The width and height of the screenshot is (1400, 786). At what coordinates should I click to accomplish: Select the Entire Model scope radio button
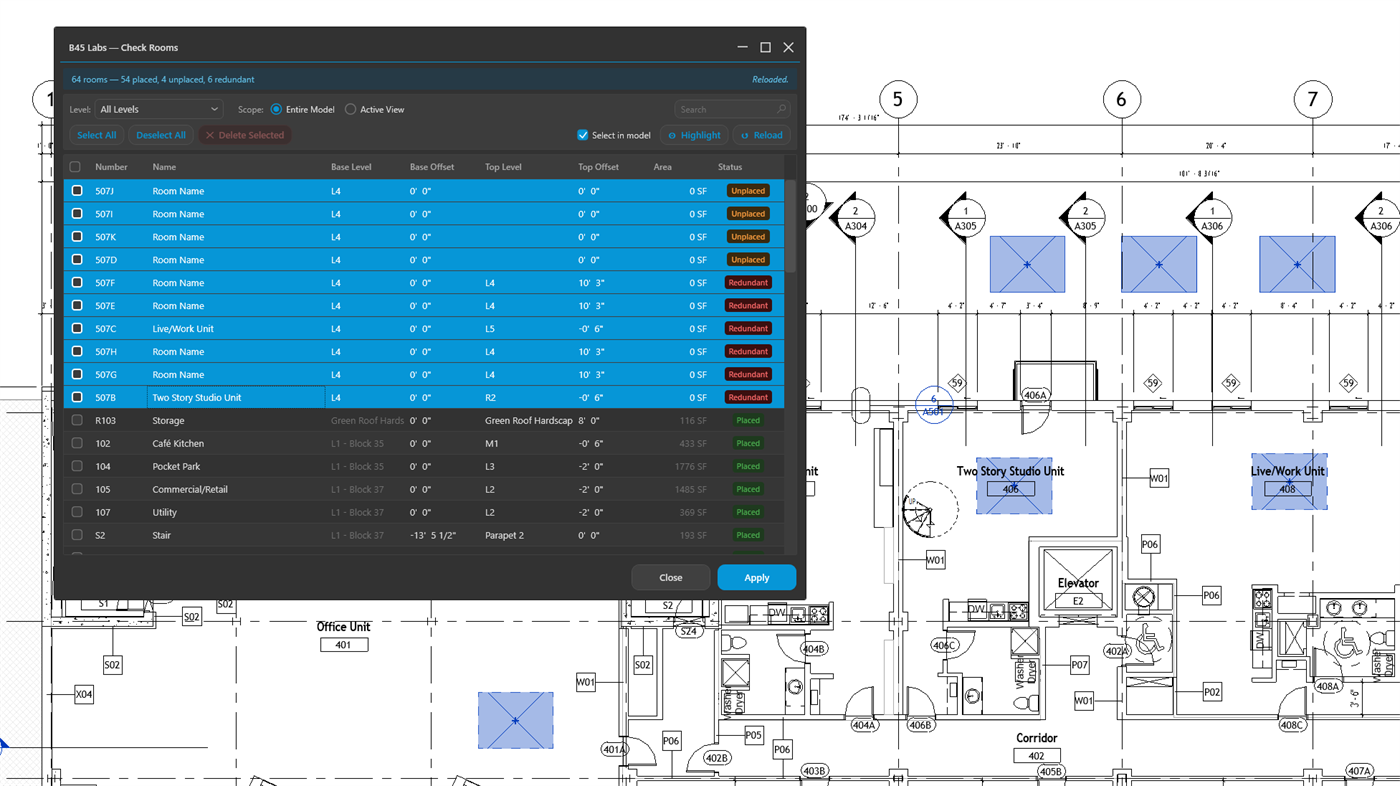(276, 109)
